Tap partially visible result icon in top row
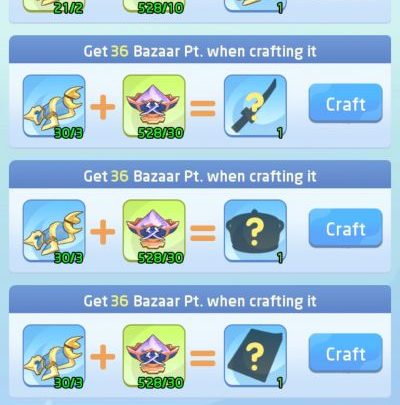The image size is (400, 405). (255, 6)
